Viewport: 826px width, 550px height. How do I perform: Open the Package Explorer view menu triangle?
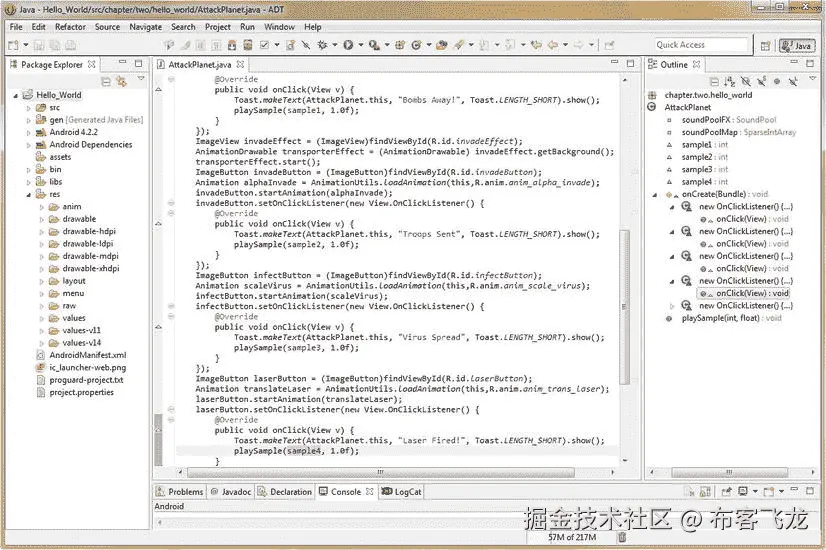(x=140, y=78)
